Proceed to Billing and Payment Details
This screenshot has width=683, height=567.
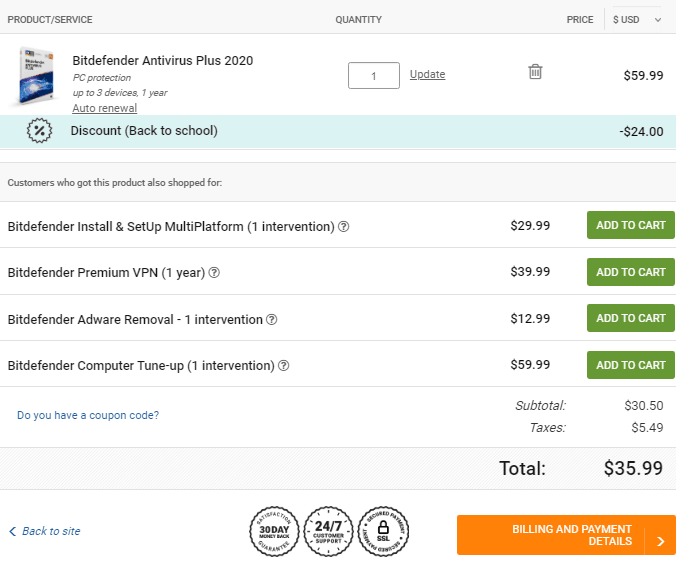pos(566,535)
